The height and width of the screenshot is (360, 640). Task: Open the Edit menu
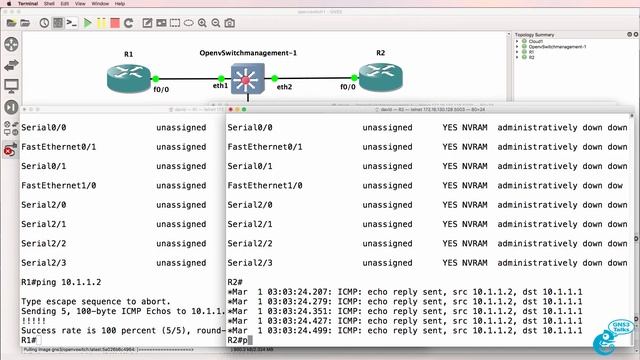(64, 4)
